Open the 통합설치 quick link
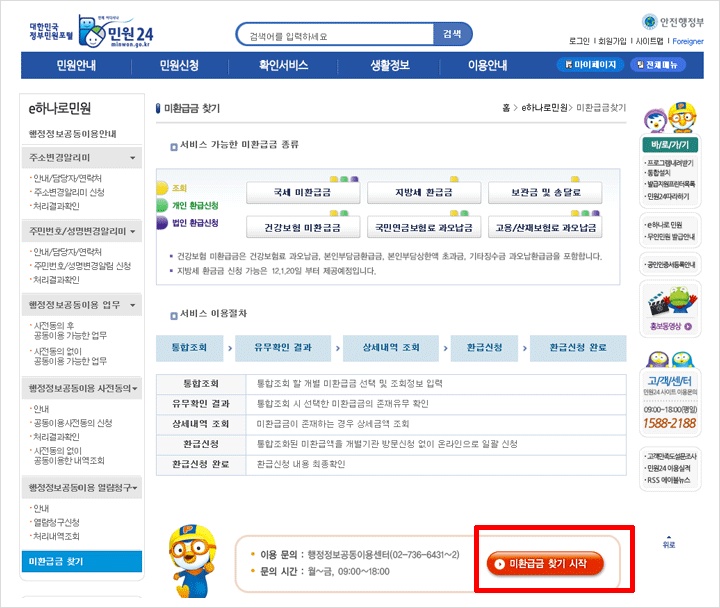Viewport: 720px width, 608px height. [658, 173]
